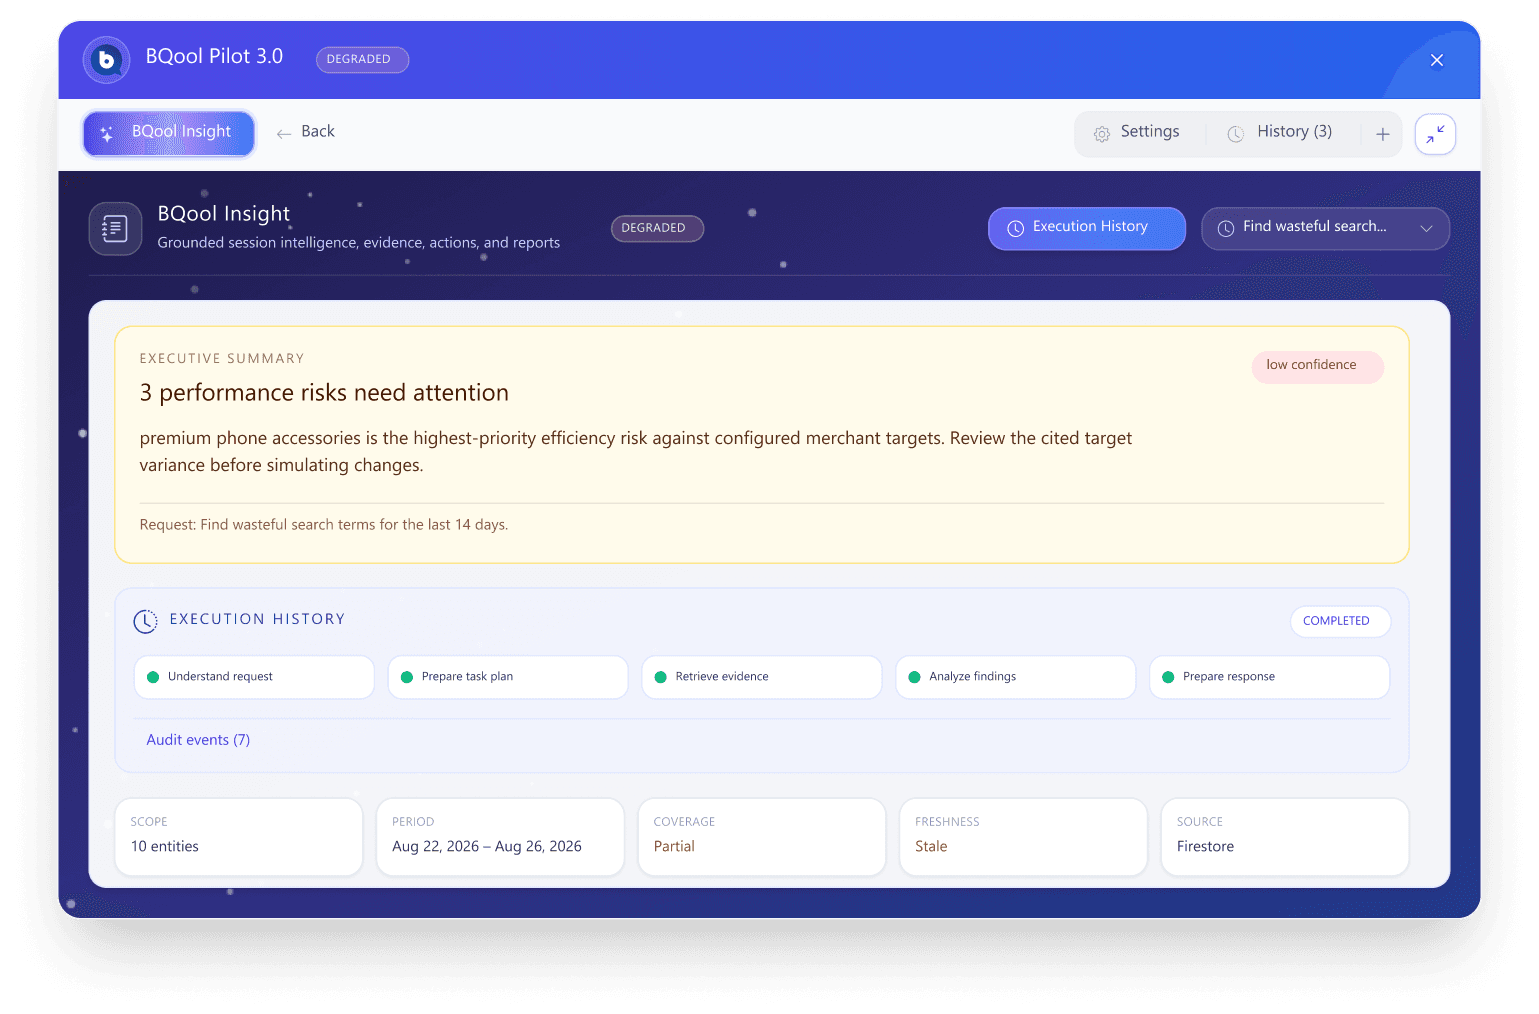Select the Prepare task plan step
The width and height of the screenshot is (1539, 1014).
[x=508, y=677]
